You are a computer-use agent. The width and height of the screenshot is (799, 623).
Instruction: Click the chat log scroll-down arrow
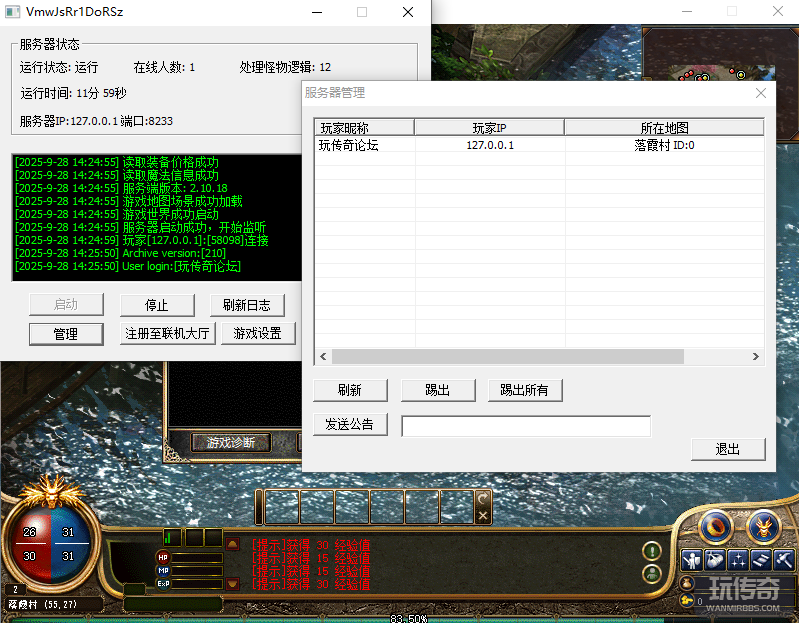[232, 583]
